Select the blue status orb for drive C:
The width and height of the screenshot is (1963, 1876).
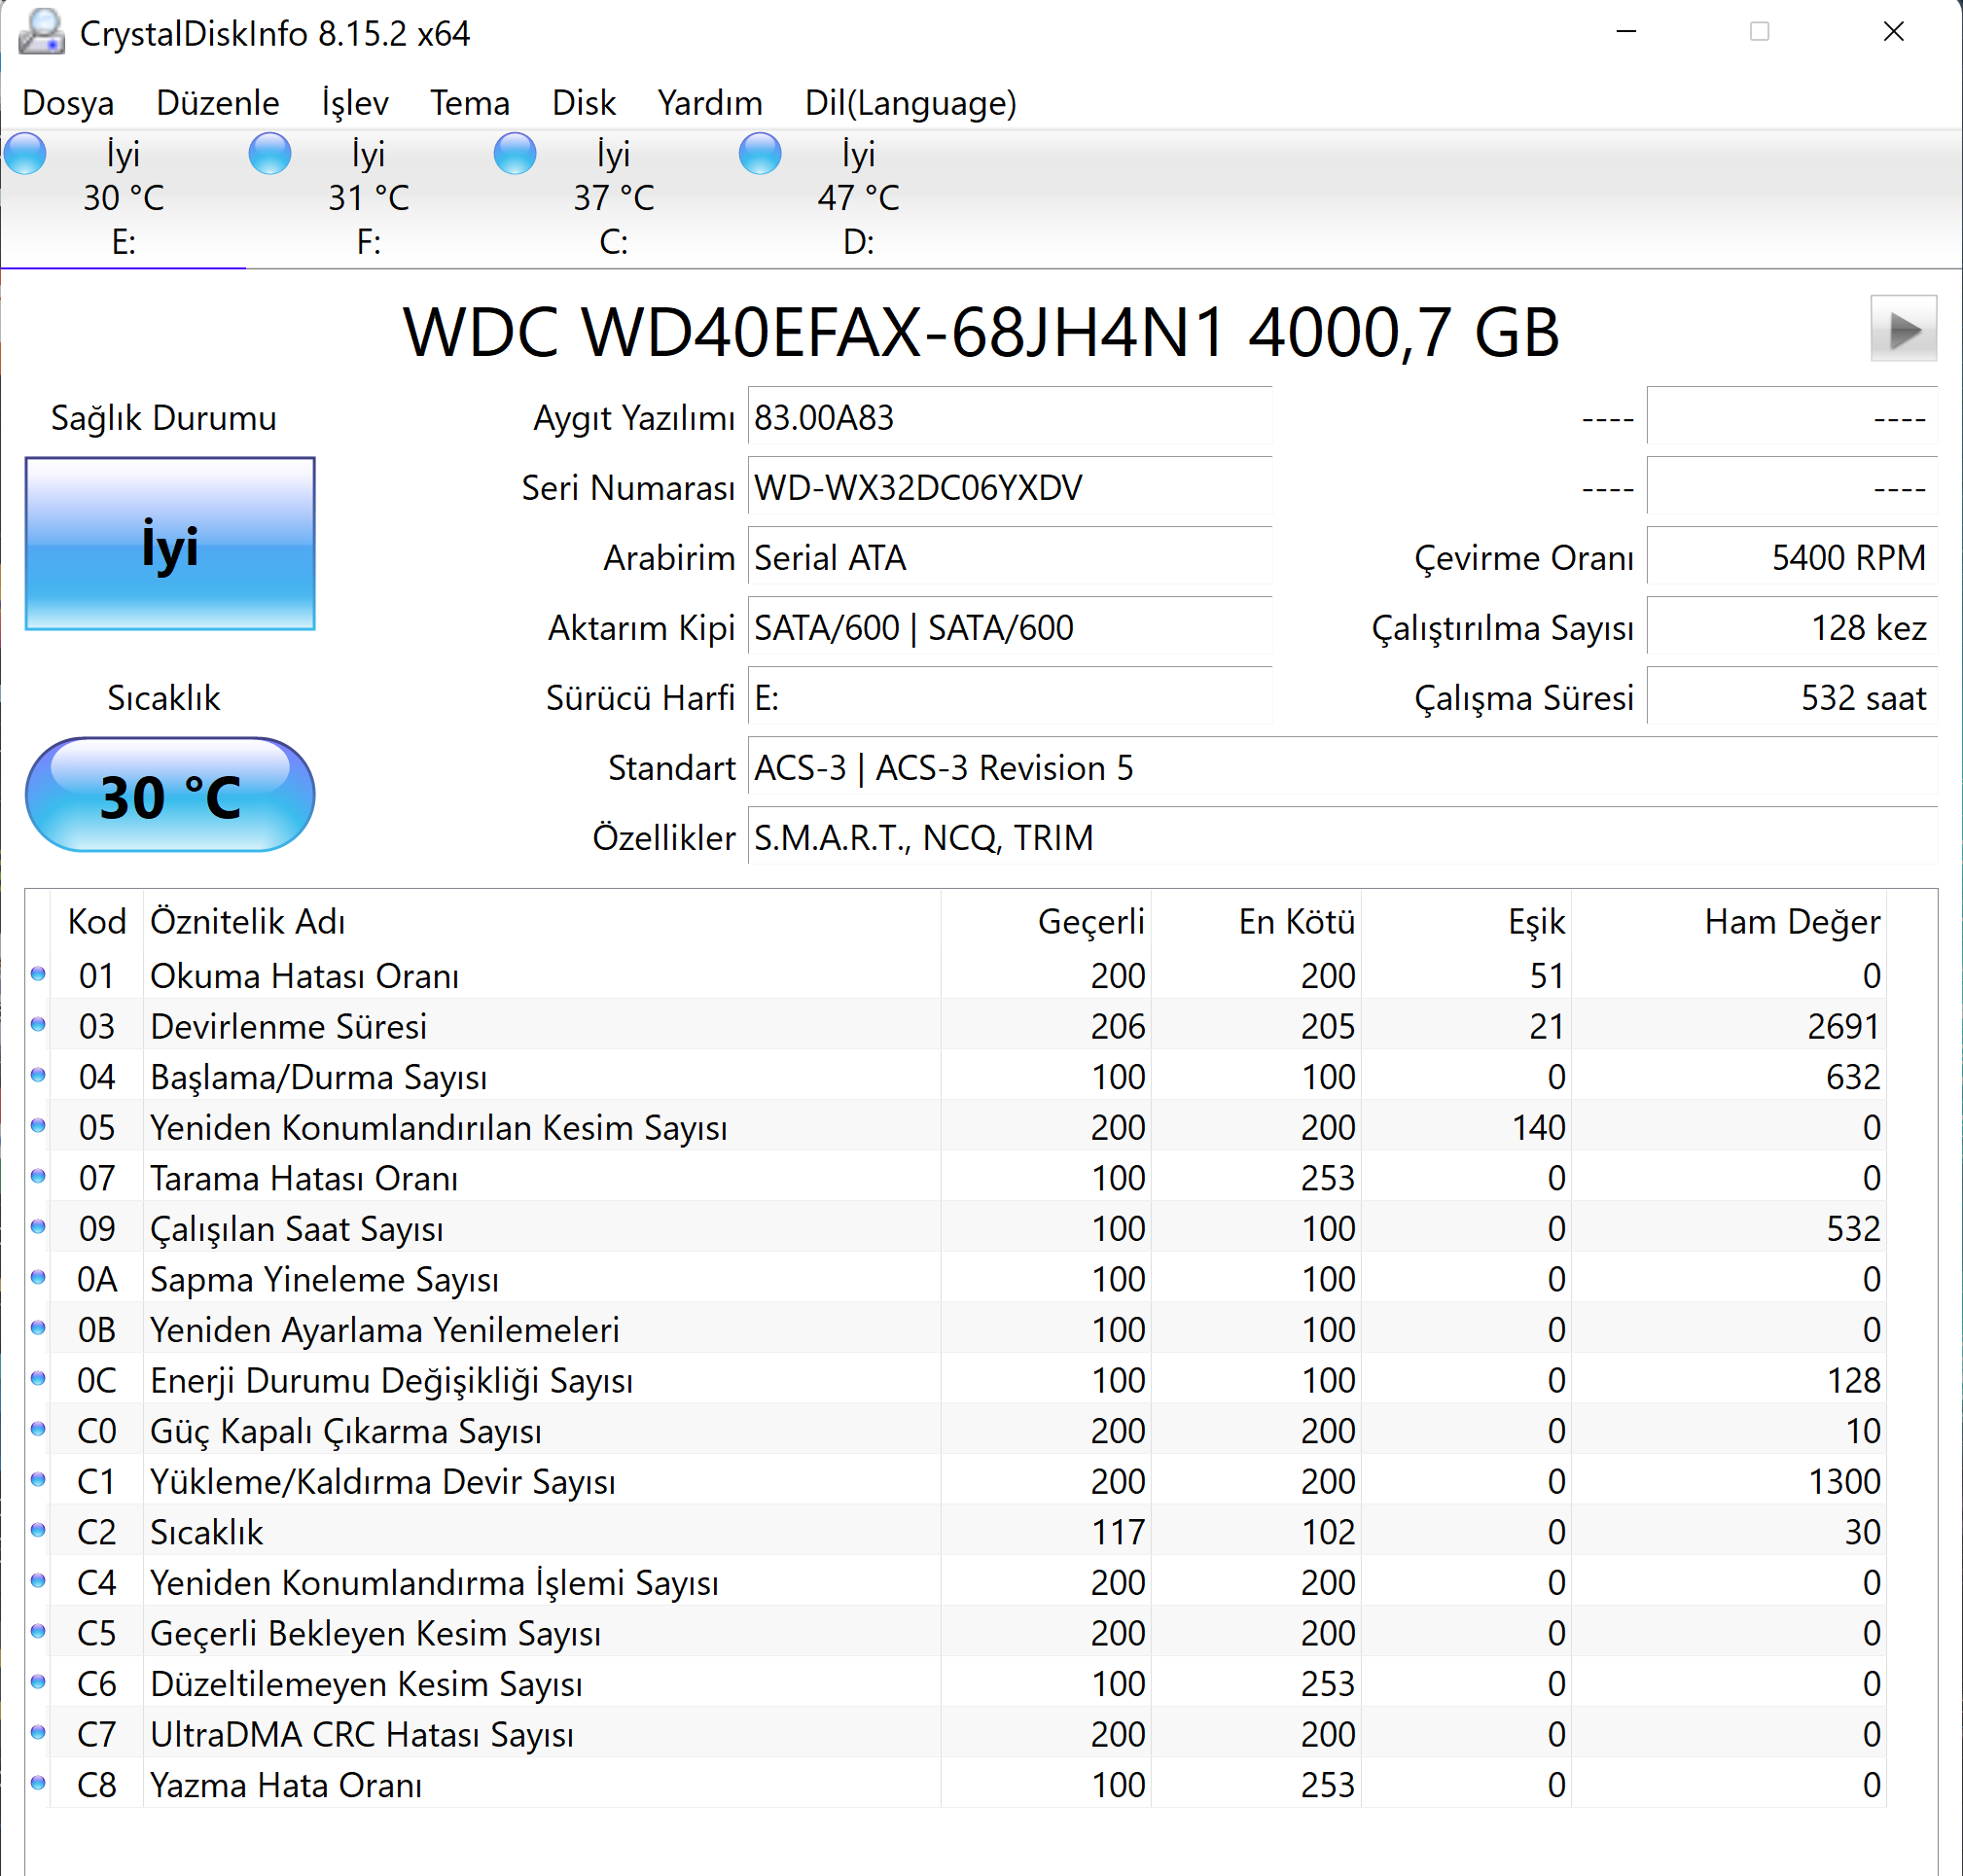[x=515, y=154]
